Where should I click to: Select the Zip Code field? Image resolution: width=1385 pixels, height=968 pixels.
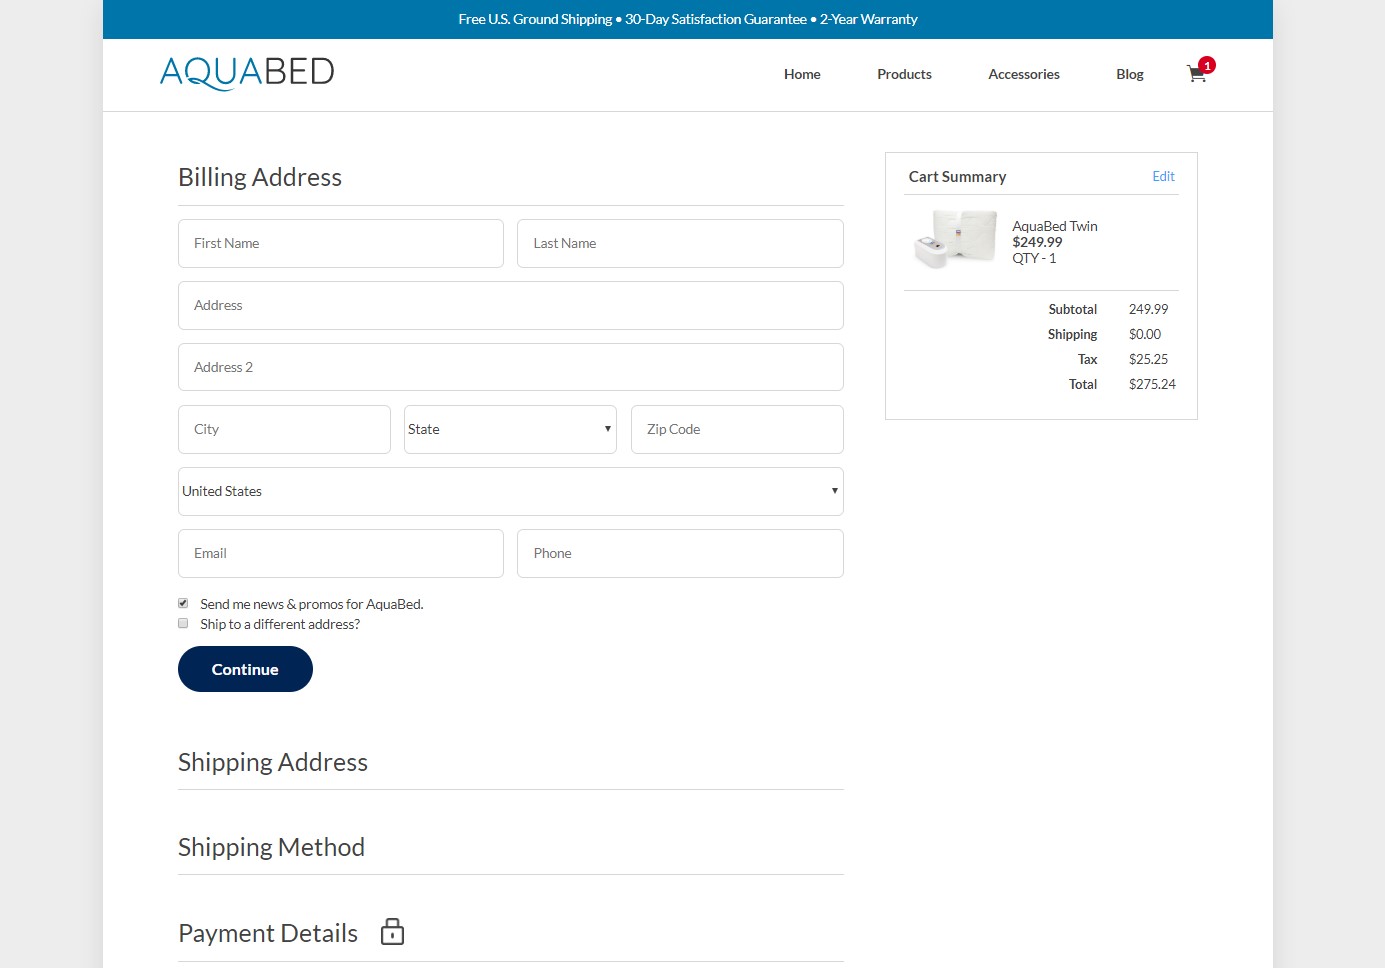click(x=737, y=429)
